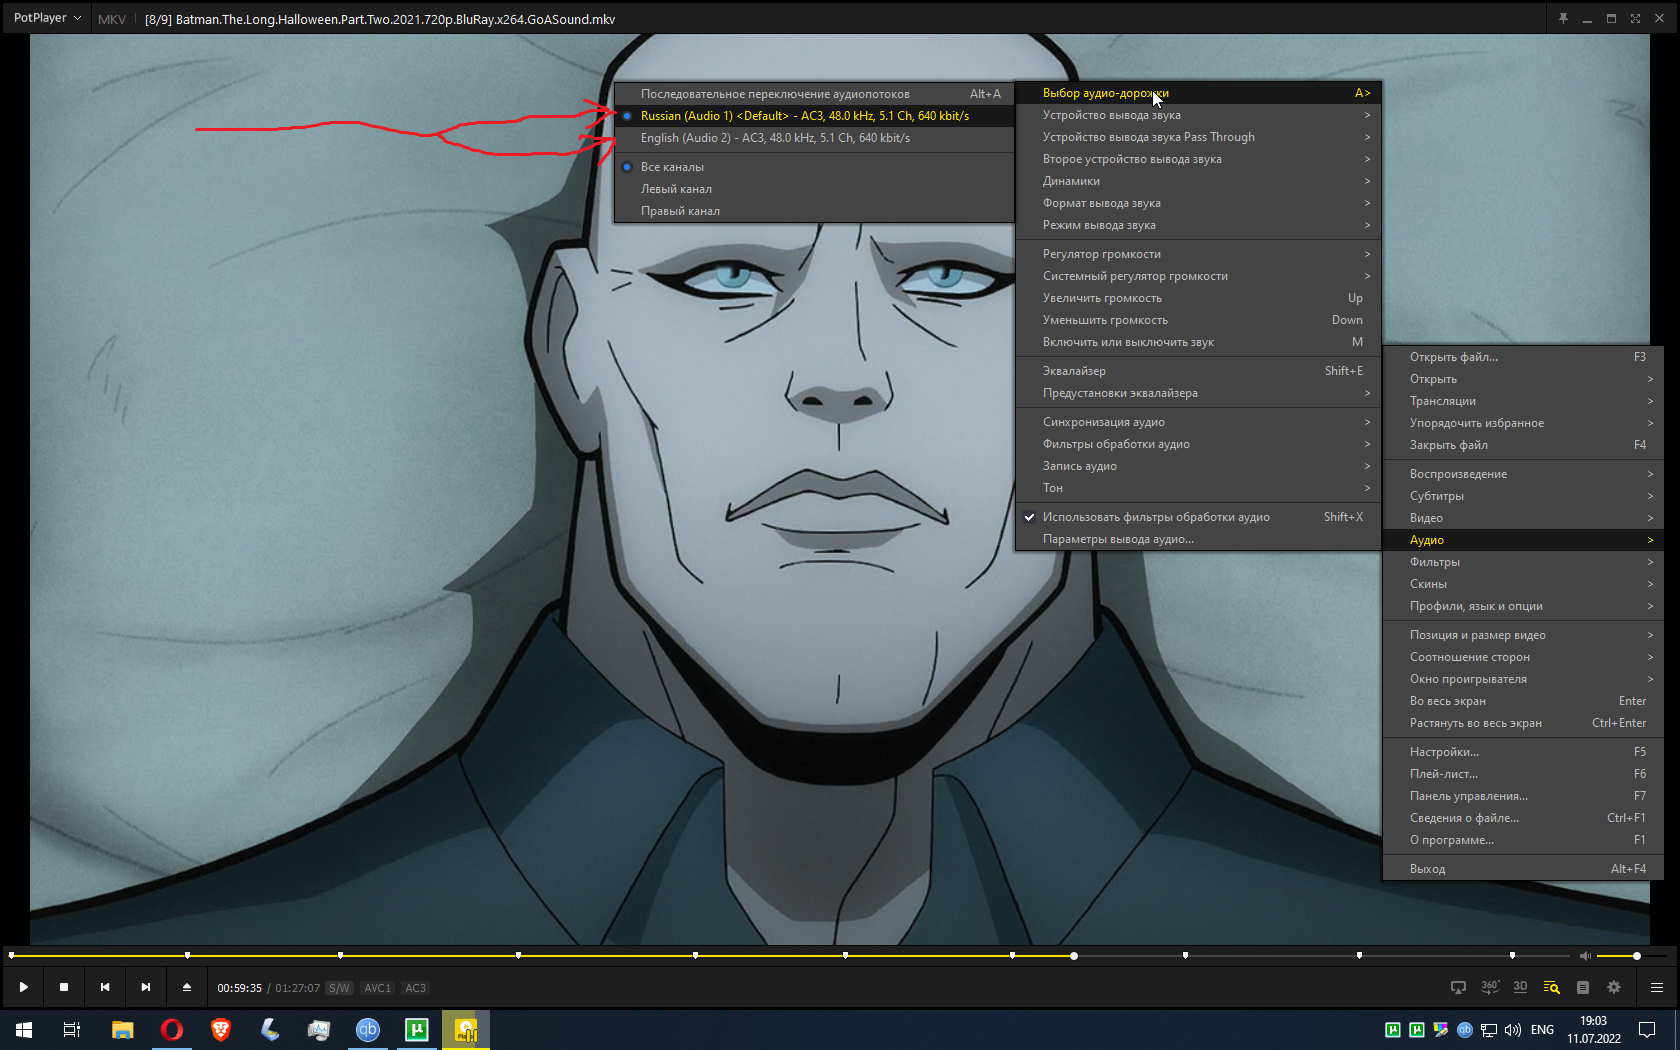The image size is (1680, 1050).
Task: Open the playlist panel icon
Action: pos(1583,987)
